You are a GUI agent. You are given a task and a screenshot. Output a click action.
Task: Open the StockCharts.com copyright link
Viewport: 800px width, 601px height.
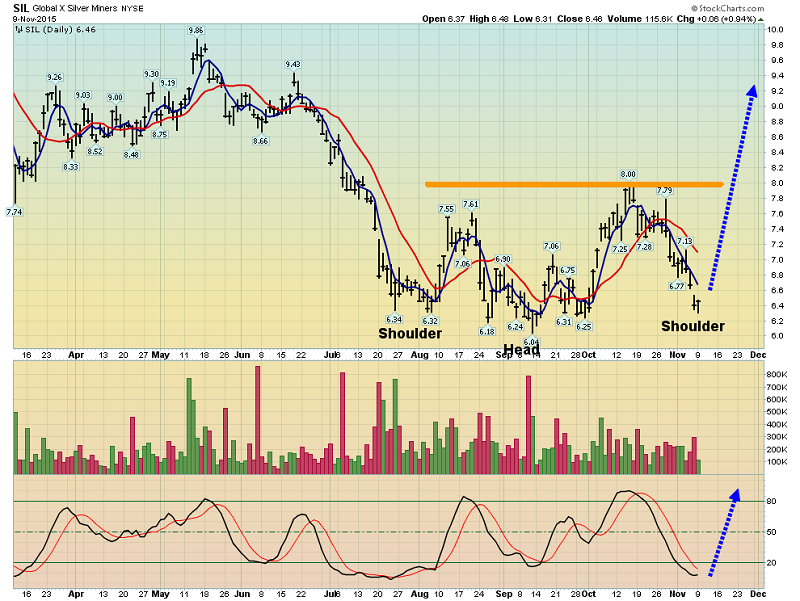[x=728, y=8]
